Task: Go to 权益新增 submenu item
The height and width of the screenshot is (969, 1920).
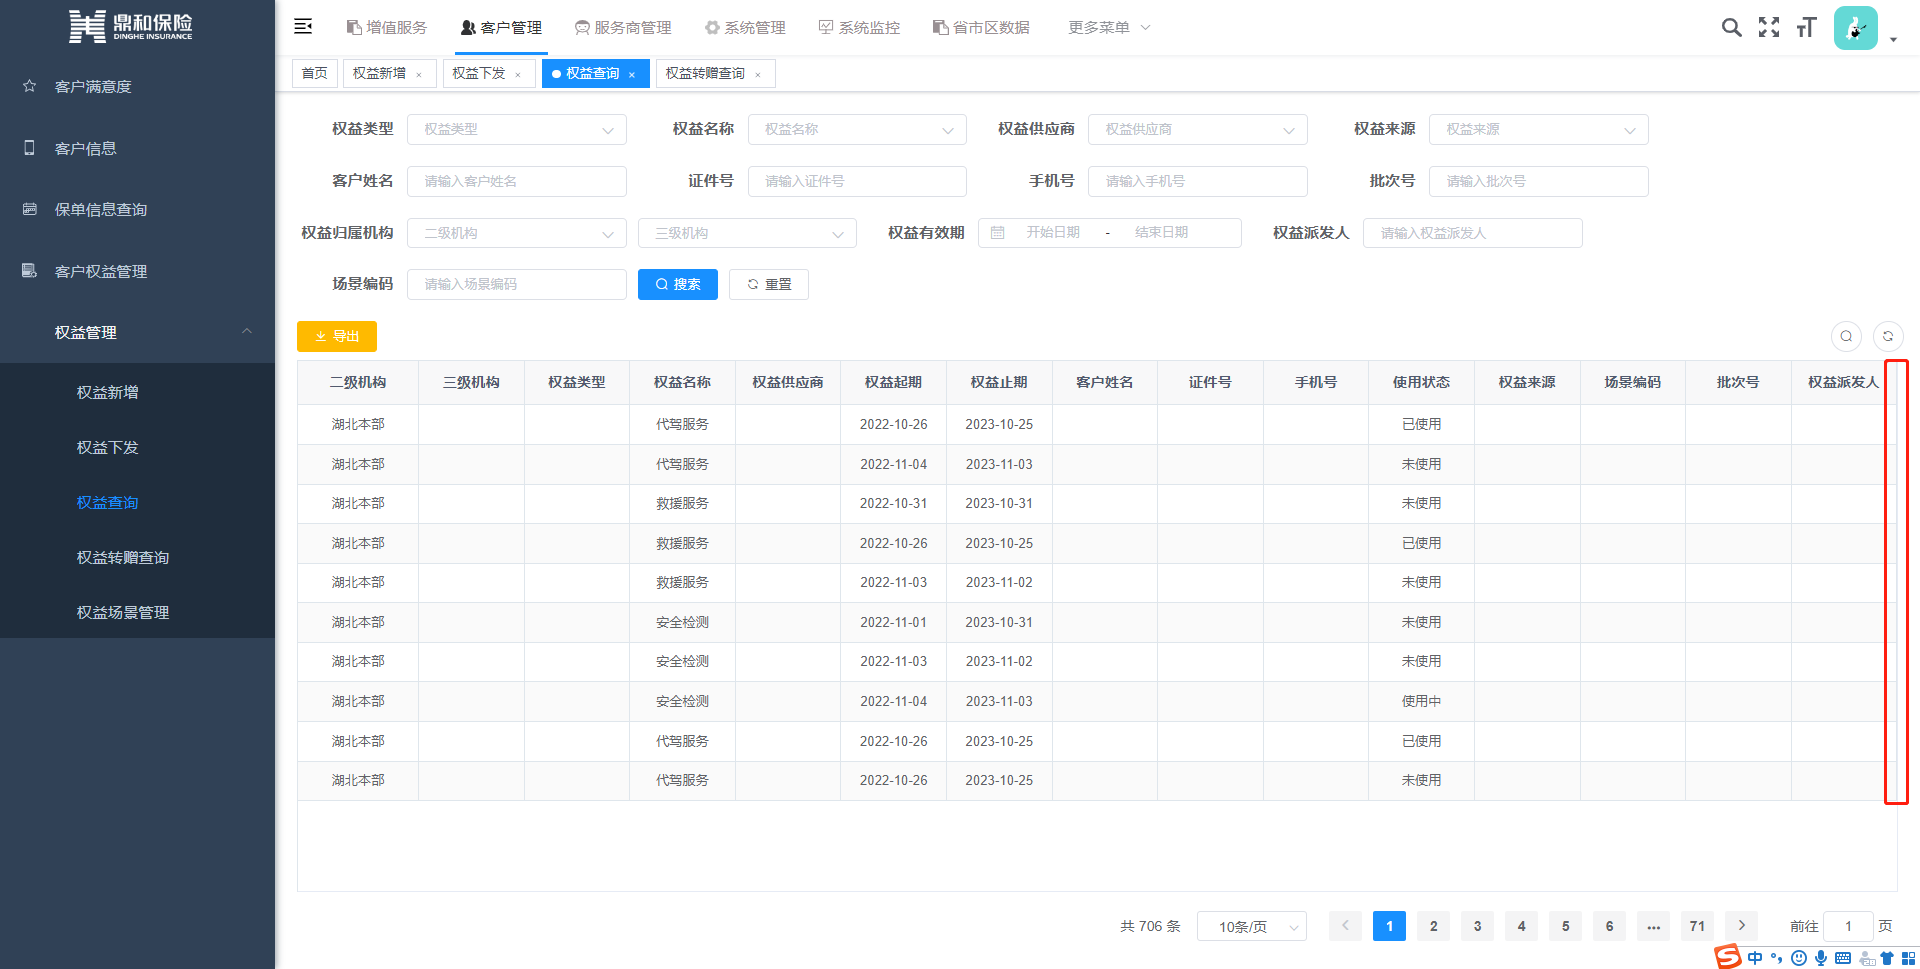Action: click(137, 392)
